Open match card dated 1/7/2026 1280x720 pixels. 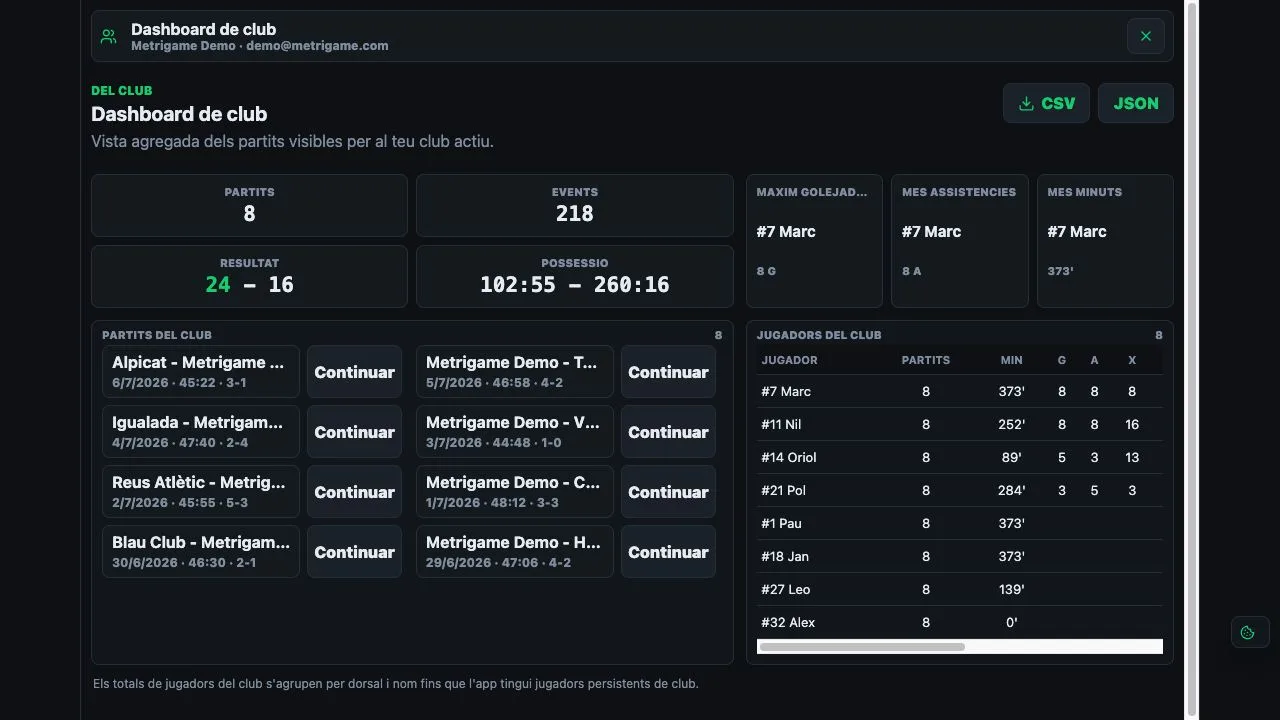pyautogui.click(x=515, y=492)
